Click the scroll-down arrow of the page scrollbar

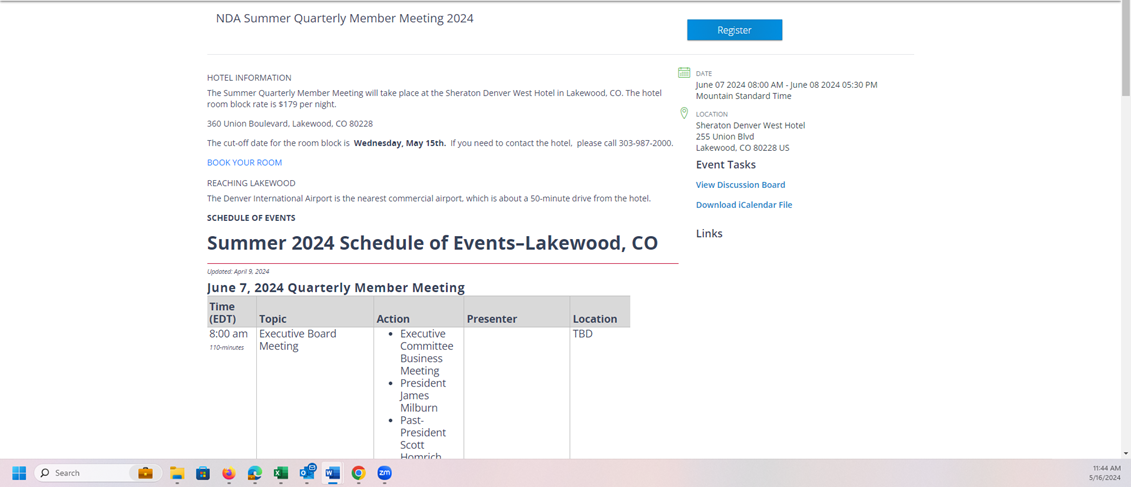(x=1125, y=453)
